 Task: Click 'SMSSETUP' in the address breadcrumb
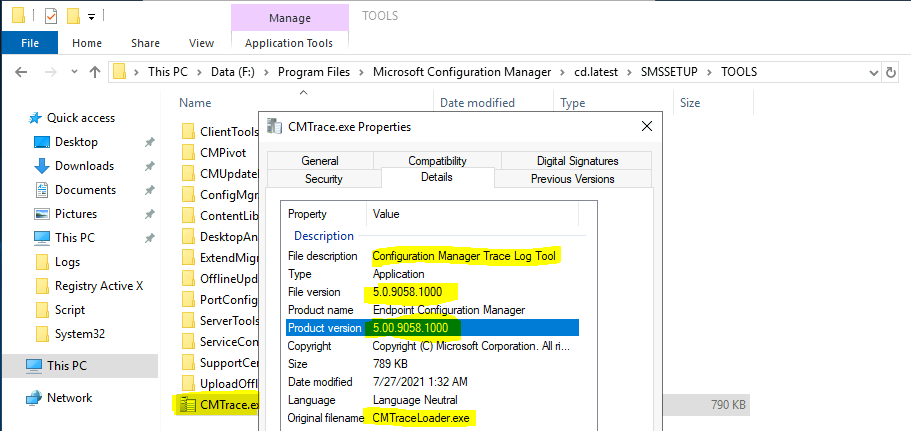coord(669,72)
